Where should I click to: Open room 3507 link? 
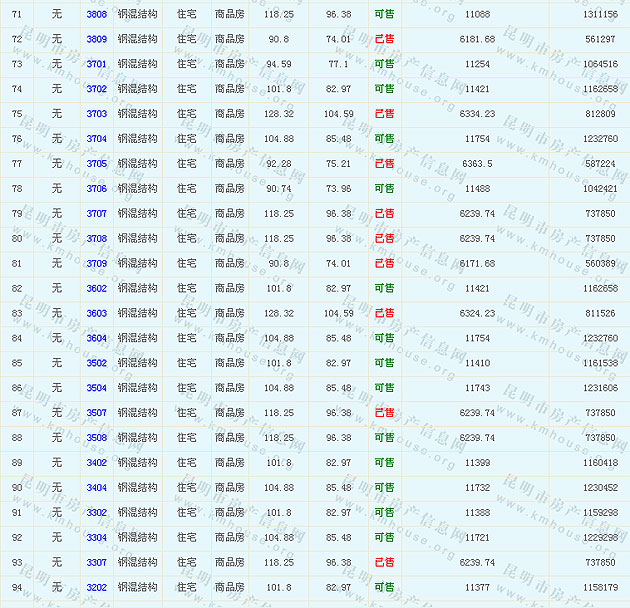pos(96,413)
